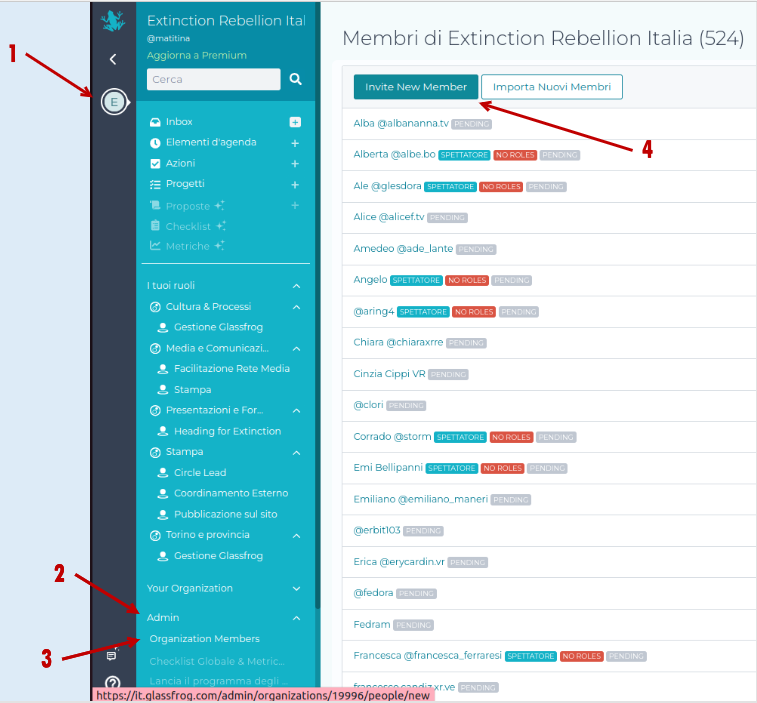Open Organization Members admin page

(204, 639)
